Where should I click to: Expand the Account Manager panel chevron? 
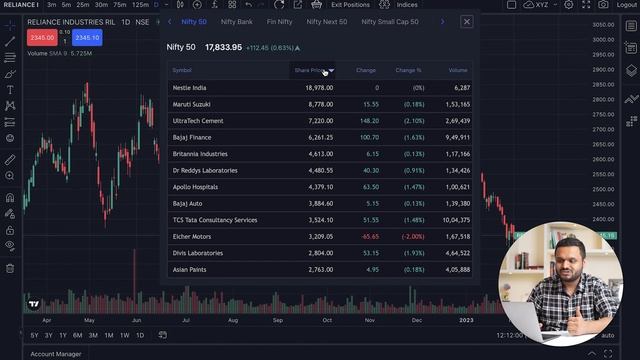click(x=591, y=353)
